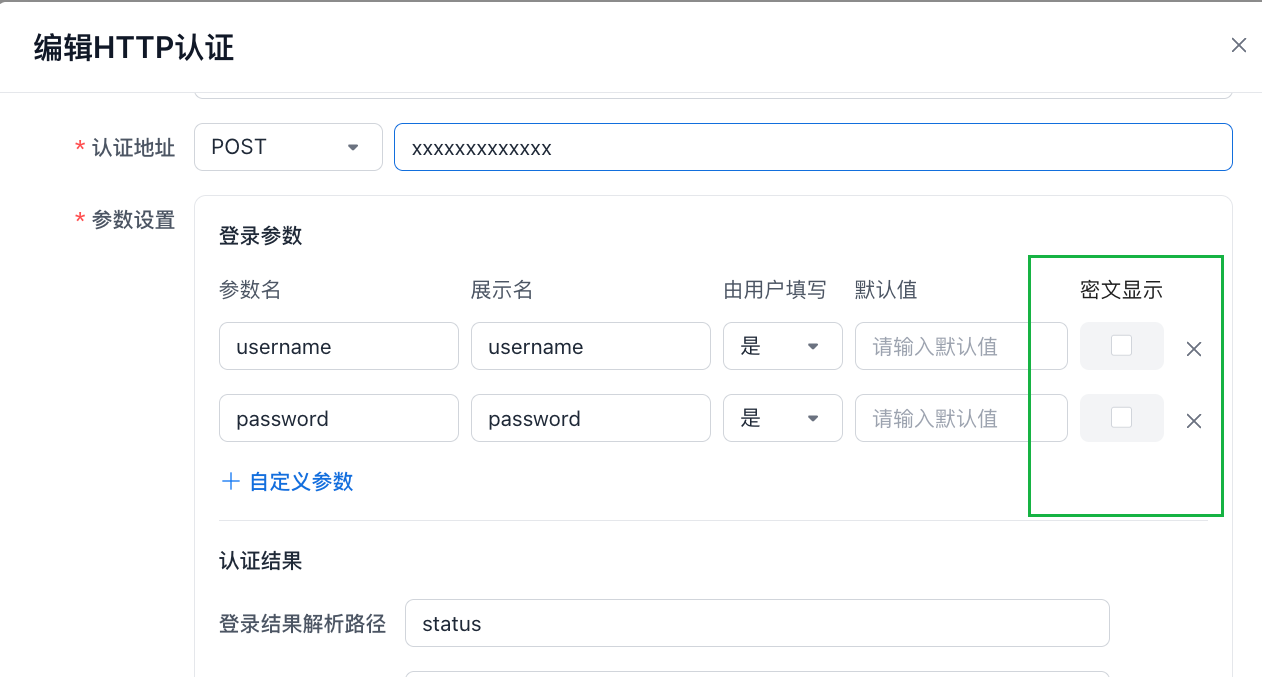Expand 由用户填写 dropdown in password row
The height and width of the screenshot is (677, 1262).
(x=782, y=418)
